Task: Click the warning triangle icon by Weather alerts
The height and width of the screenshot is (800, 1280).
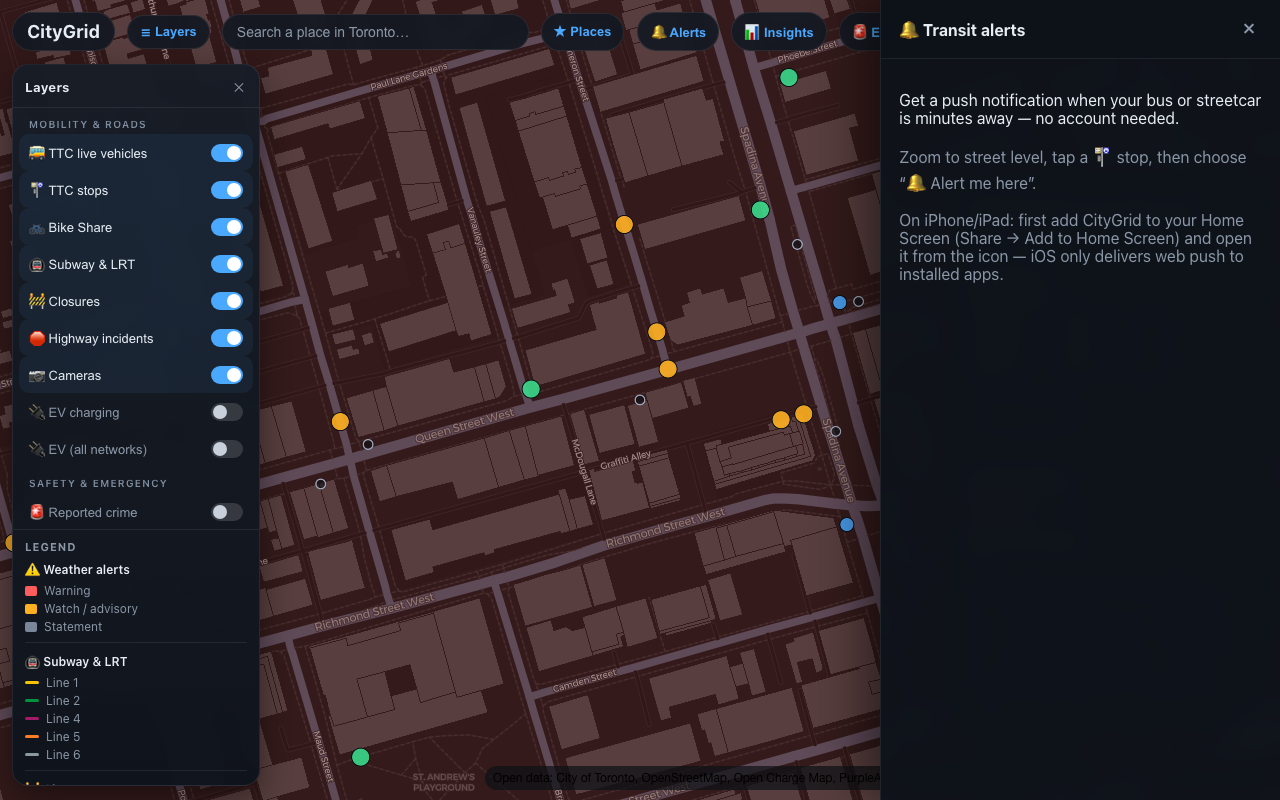Action: [32, 569]
